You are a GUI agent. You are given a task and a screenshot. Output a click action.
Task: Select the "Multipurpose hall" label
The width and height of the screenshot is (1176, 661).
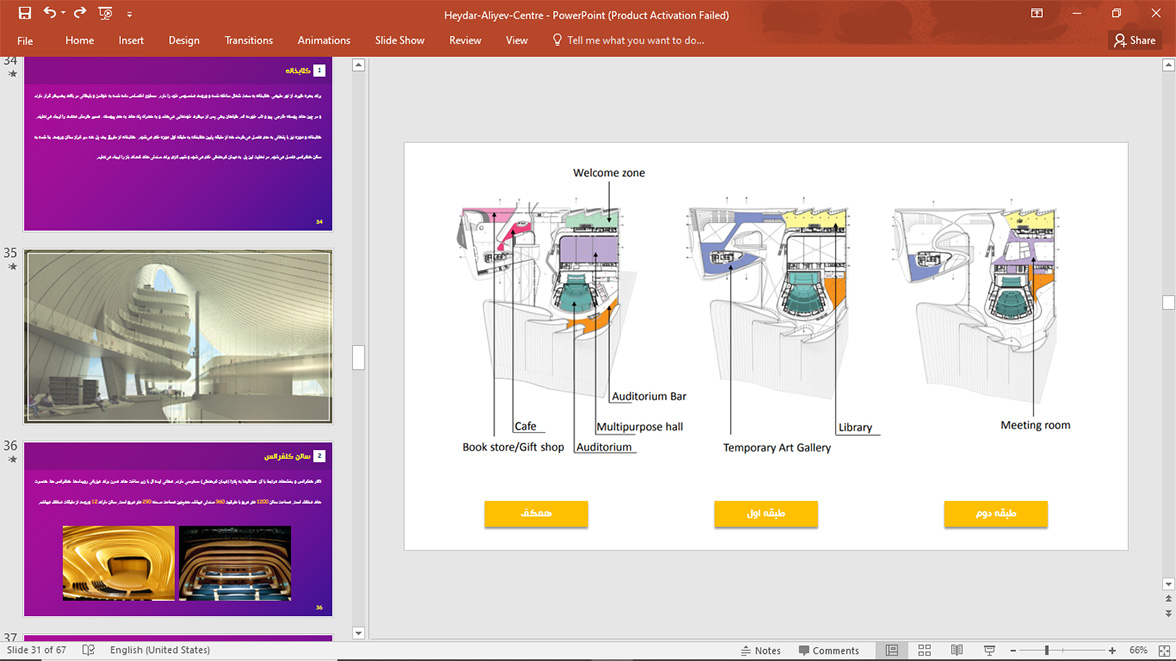click(x=640, y=427)
